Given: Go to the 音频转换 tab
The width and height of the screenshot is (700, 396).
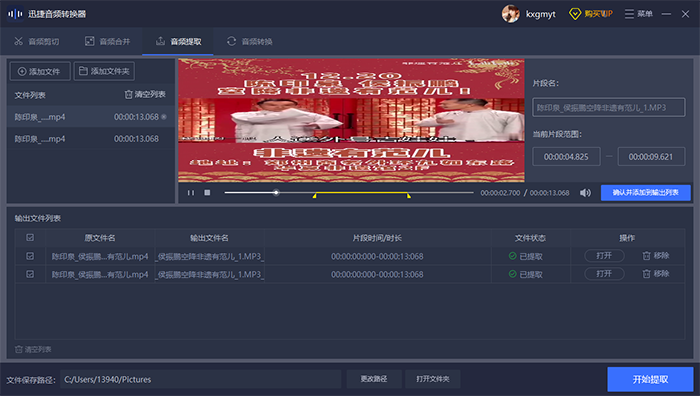Looking at the screenshot, I should click(x=250, y=42).
